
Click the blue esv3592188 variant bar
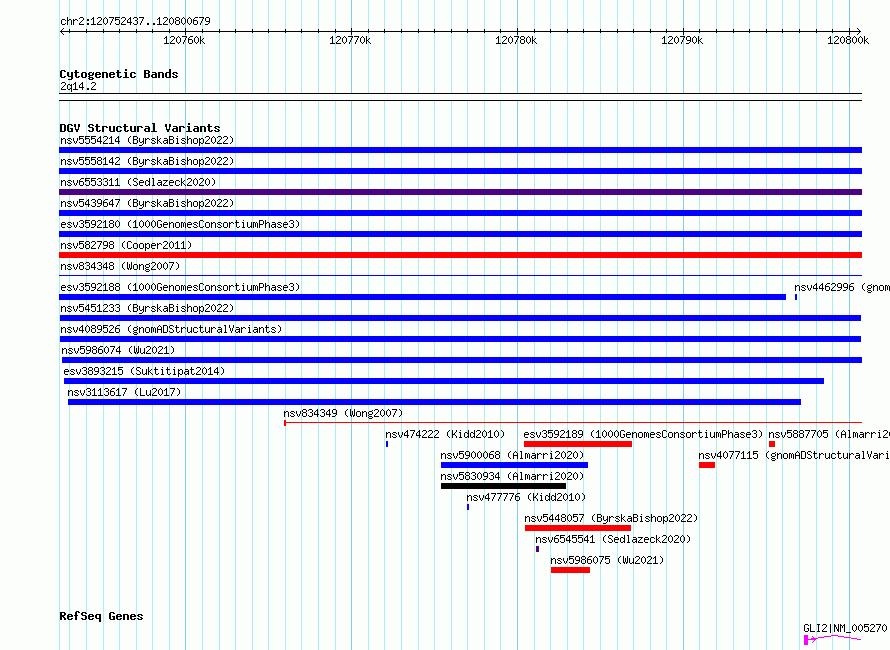click(x=422, y=297)
